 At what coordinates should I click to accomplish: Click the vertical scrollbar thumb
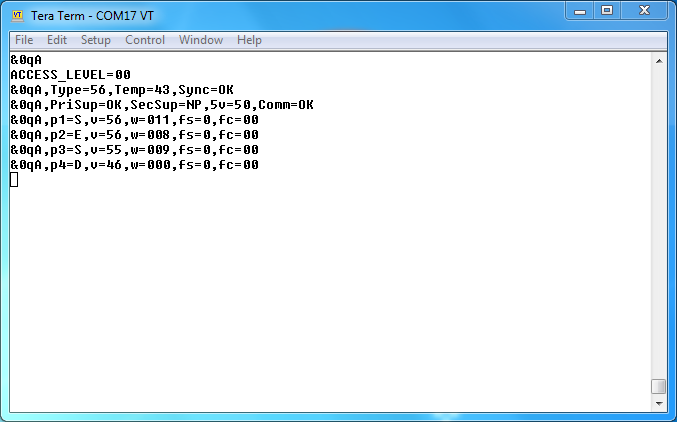[658, 387]
